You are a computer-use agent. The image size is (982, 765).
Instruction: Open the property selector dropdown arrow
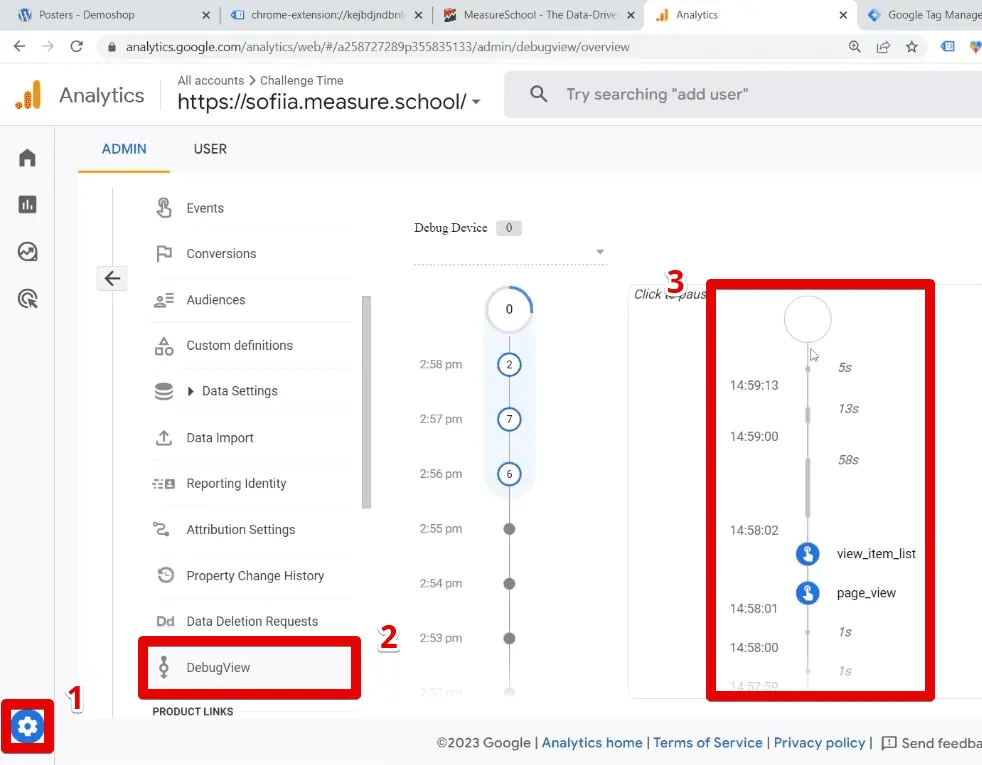click(x=477, y=101)
